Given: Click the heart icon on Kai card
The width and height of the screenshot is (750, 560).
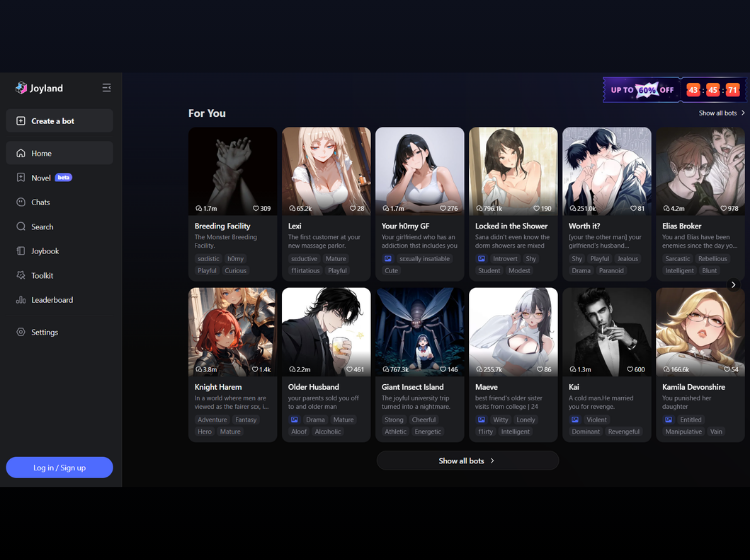Looking at the screenshot, I should 630,369.
